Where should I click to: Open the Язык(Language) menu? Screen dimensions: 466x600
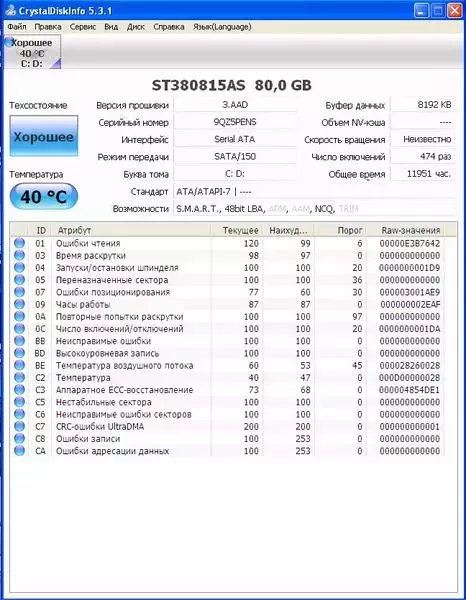pos(222,27)
